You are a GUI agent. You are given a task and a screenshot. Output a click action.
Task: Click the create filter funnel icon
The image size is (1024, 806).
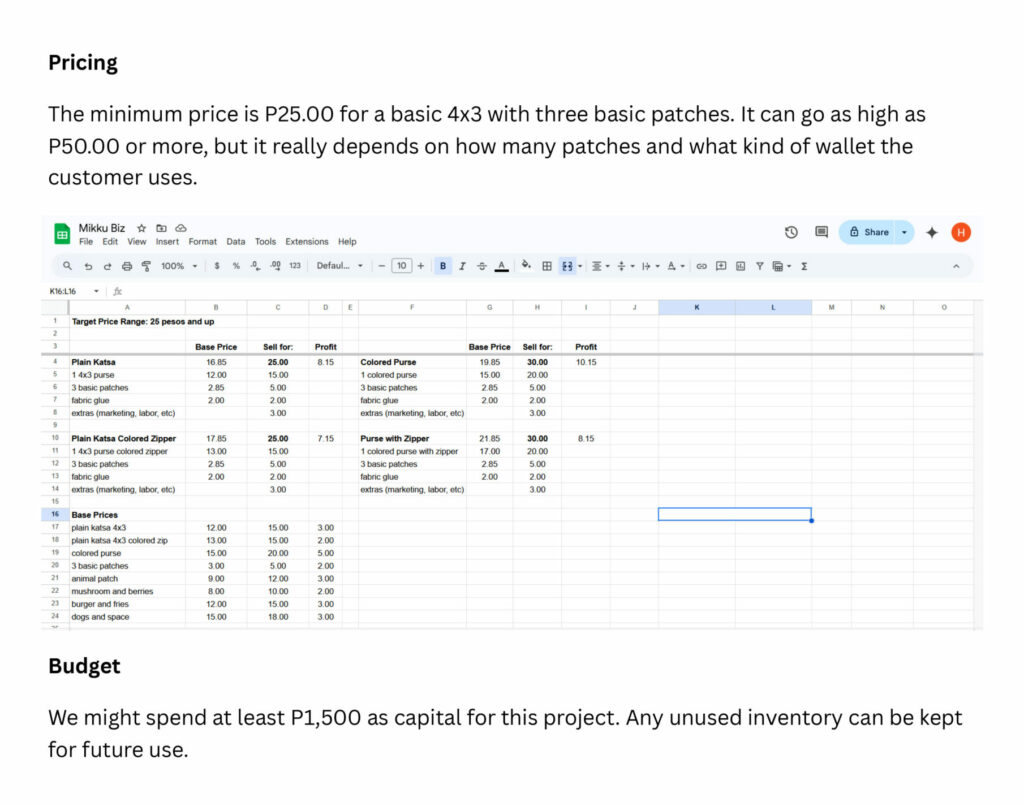click(759, 266)
